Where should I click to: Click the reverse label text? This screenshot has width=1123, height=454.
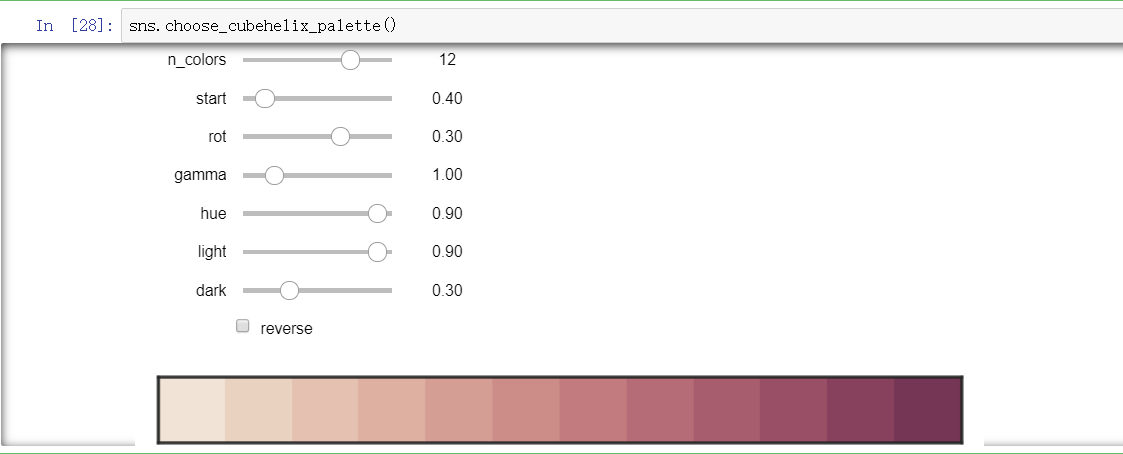point(286,329)
